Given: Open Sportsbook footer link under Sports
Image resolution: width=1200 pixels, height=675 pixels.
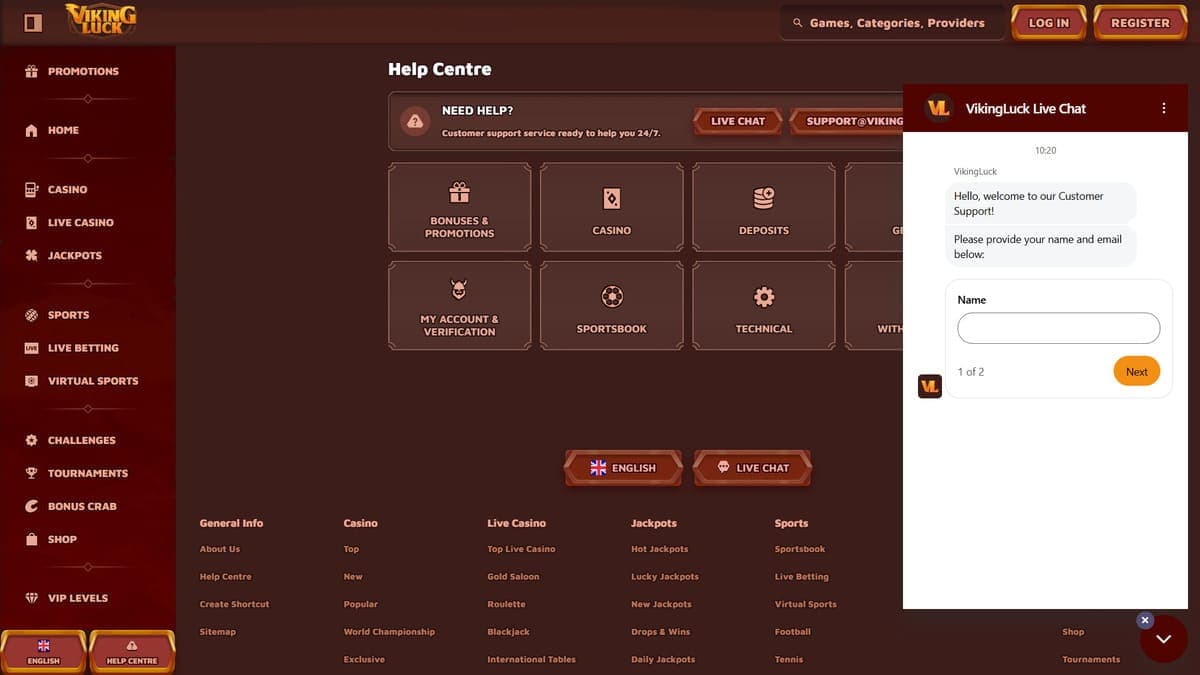Looking at the screenshot, I should (x=800, y=549).
